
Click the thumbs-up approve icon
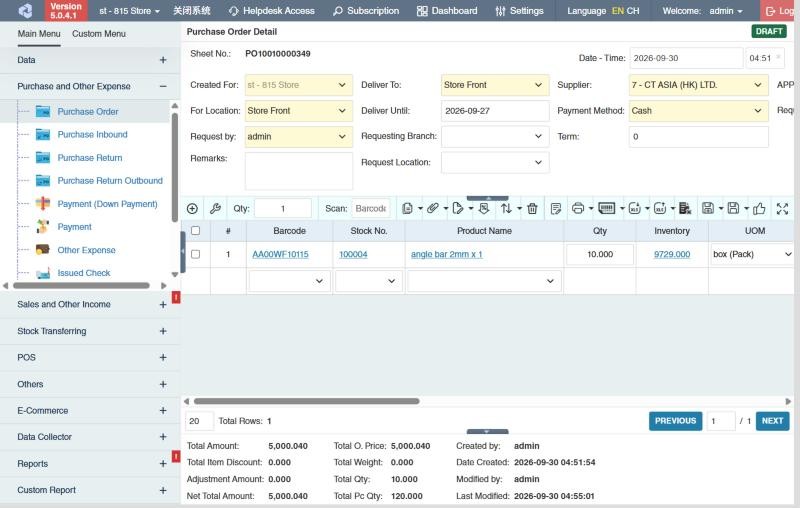pyautogui.click(x=759, y=208)
